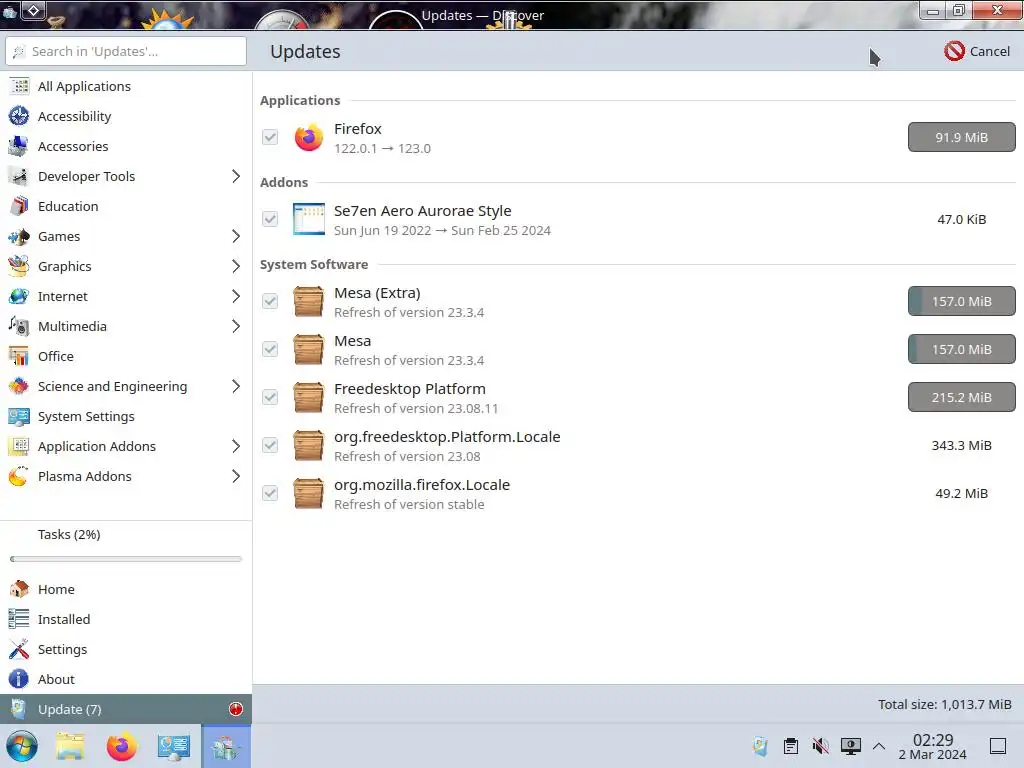Image resolution: width=1024 pixels, height=768 pixels.
Task: Click the Home house icon
Action: [19, 589]
